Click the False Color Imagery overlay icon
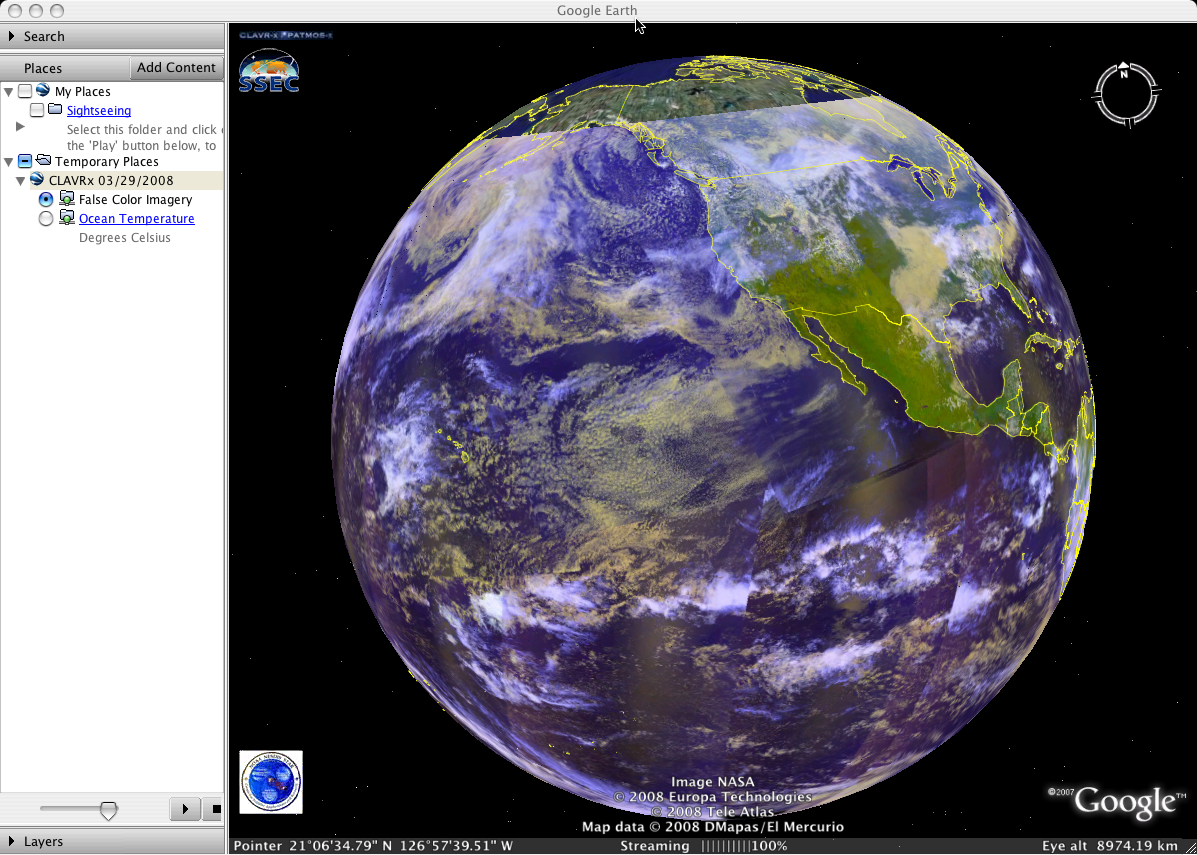The height and width of the screenshot is (855, 1197). [x=66, y=199]
